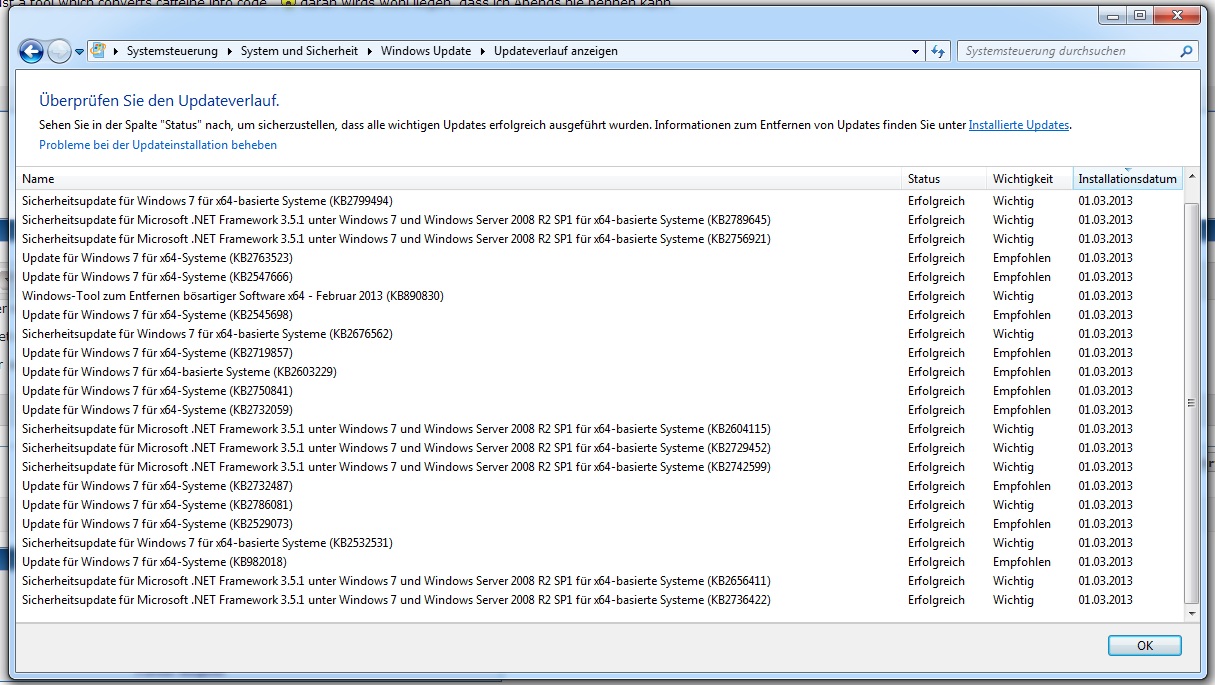Expand arrow after 'Windows Update' breadcrumb
This screenshot has height=685, width=1215.
[x=483, y=51]
